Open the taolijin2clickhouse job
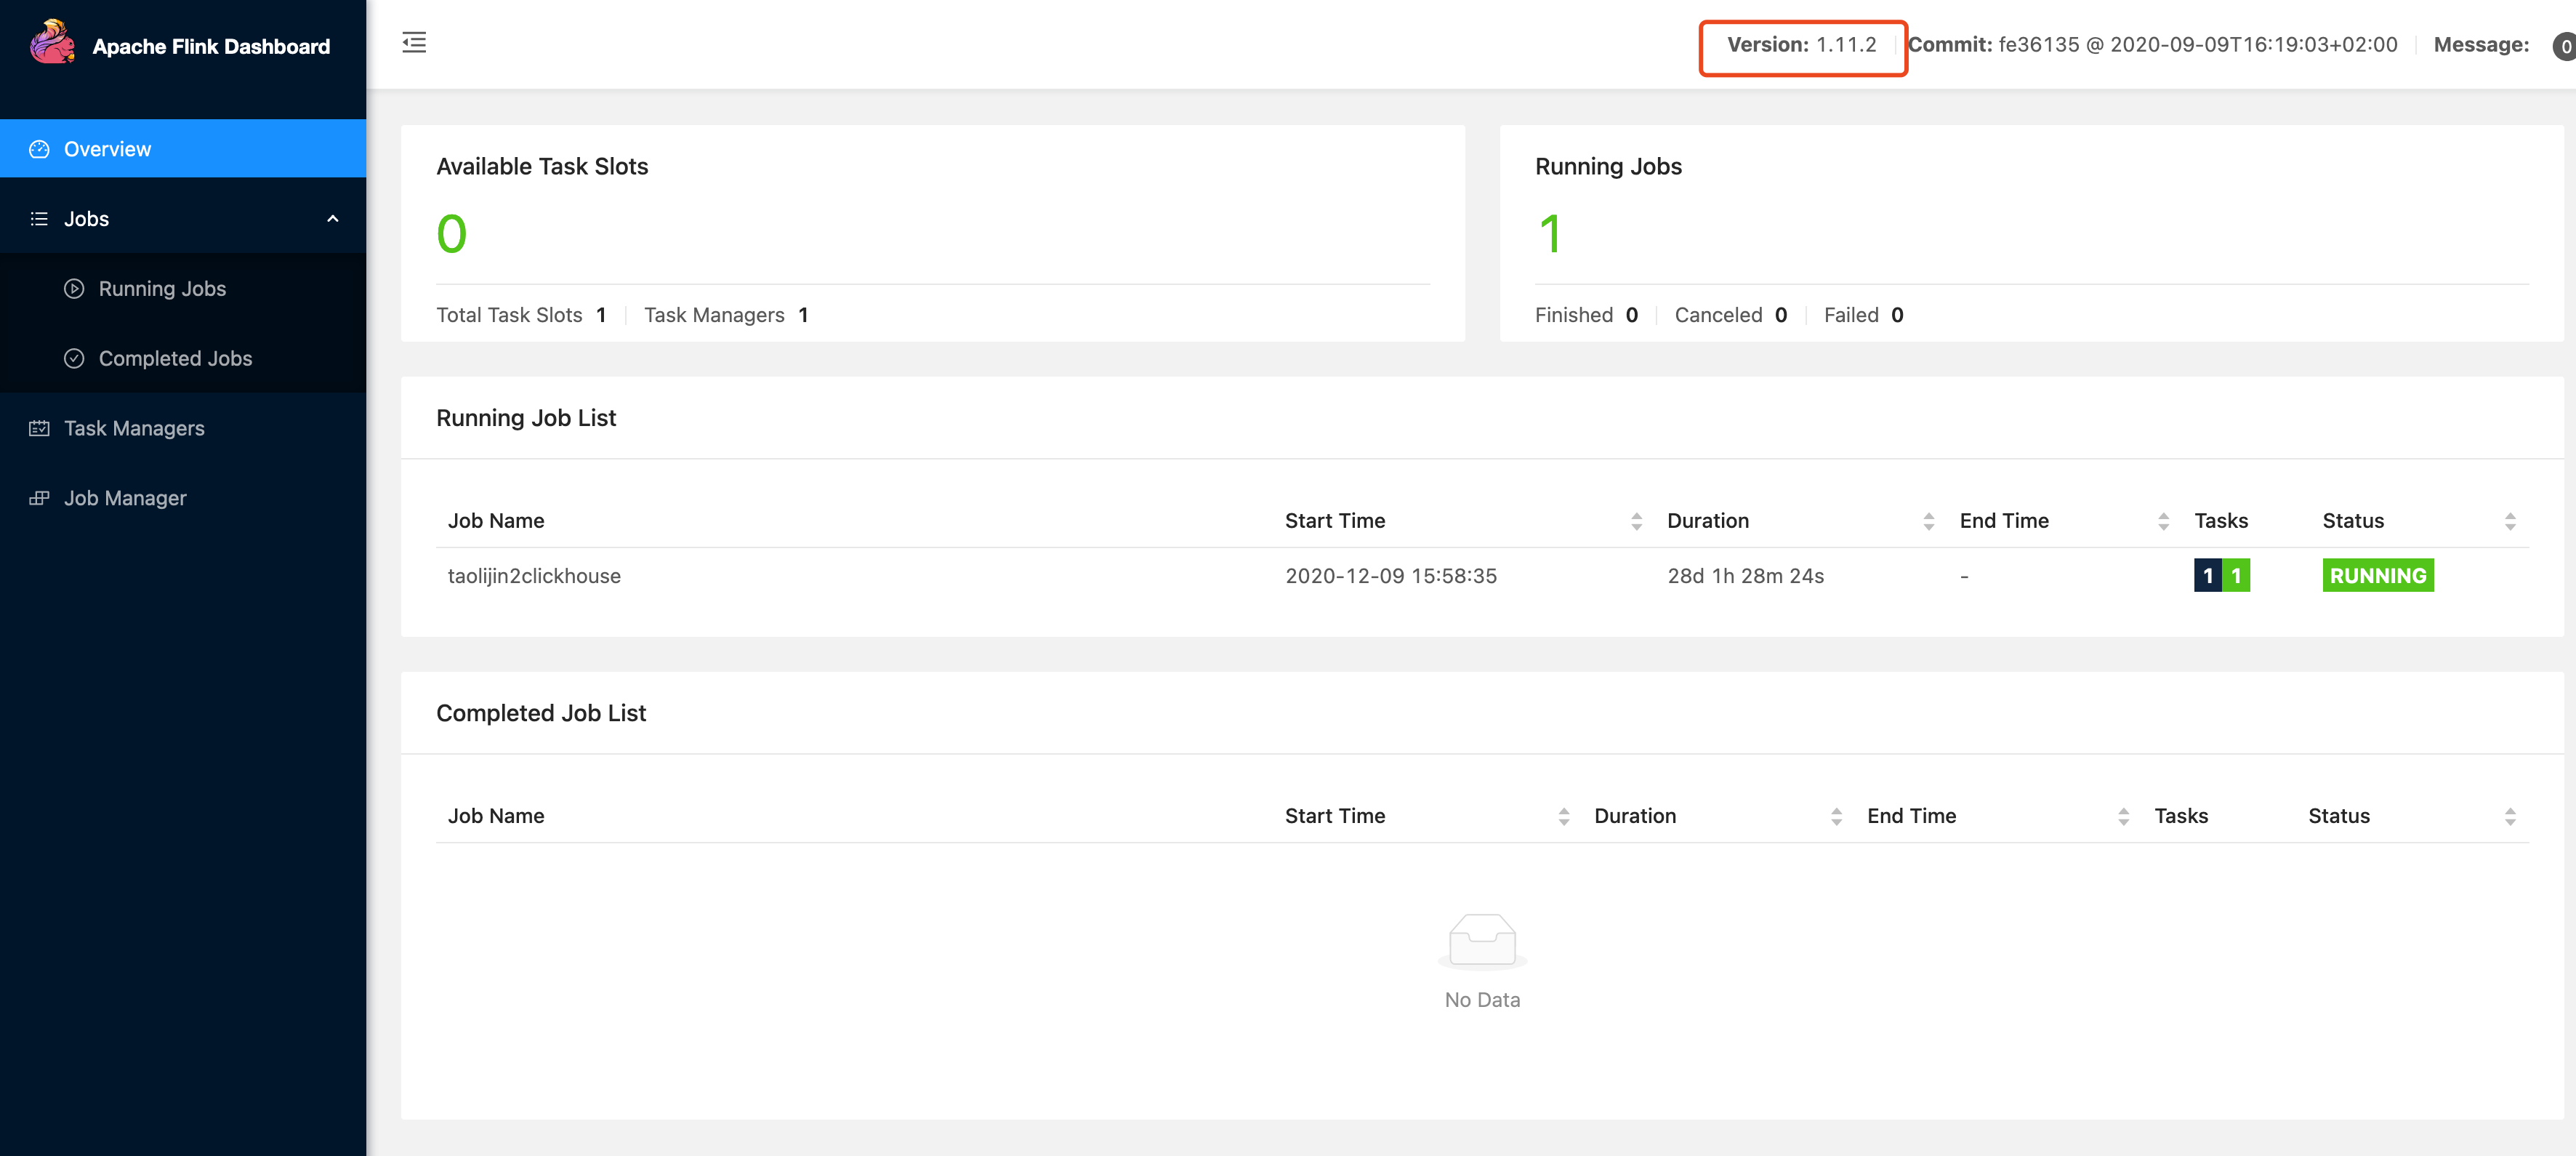 coord(534,576)
